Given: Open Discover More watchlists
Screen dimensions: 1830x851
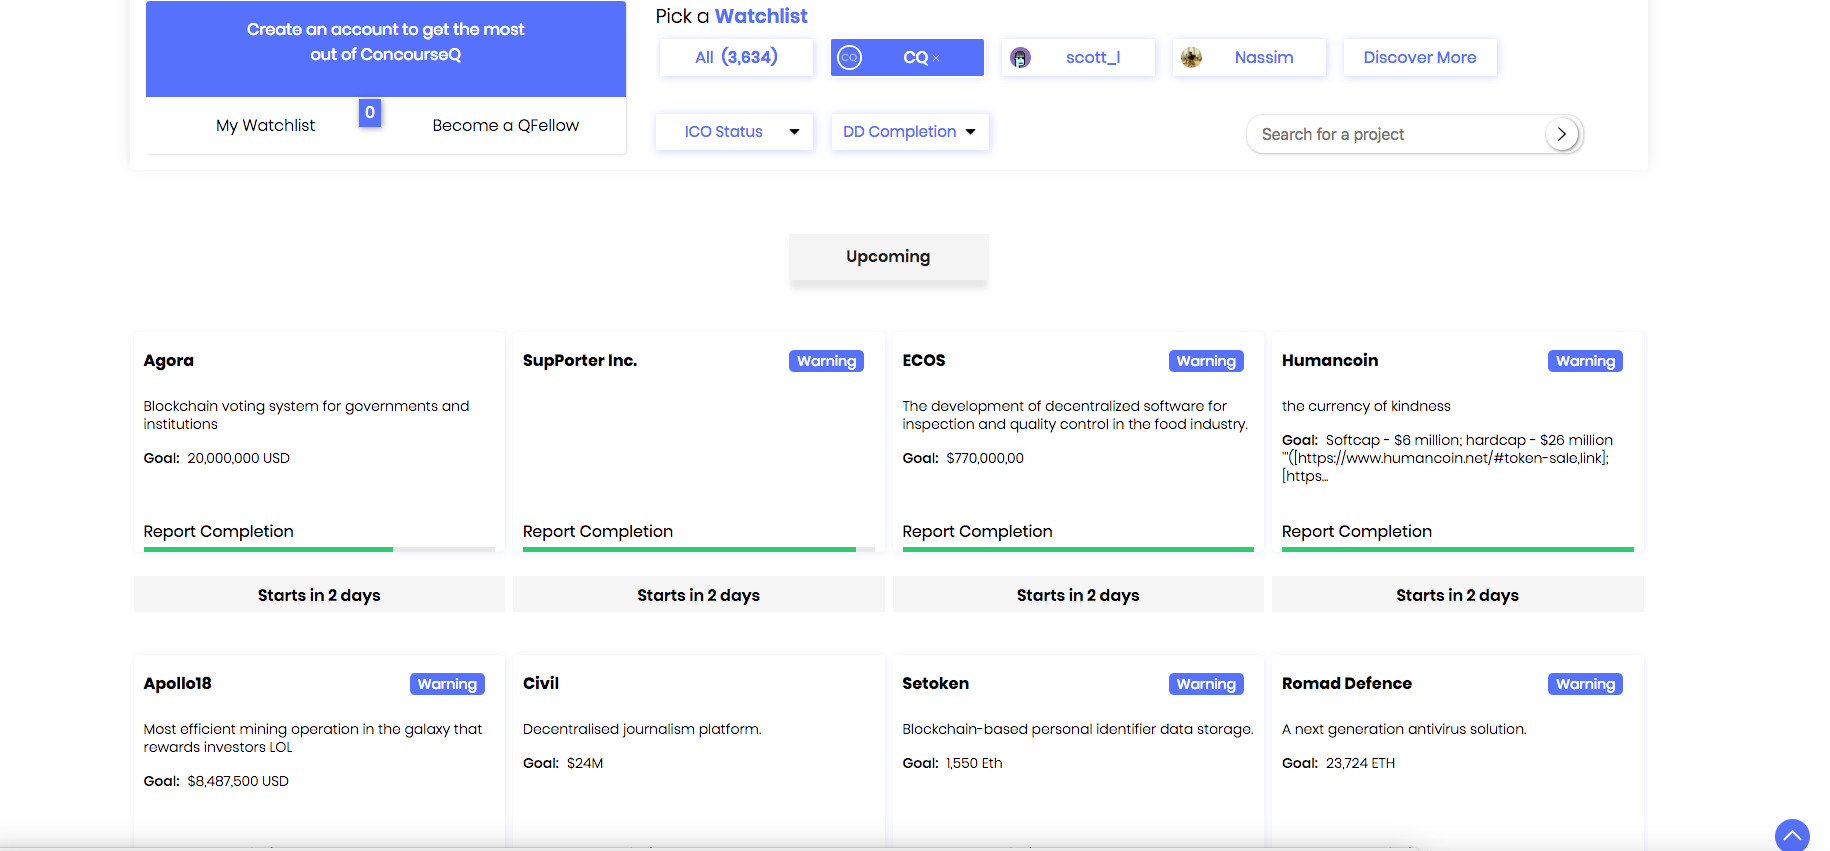Looking at the screenshot, I should 1419,58.
